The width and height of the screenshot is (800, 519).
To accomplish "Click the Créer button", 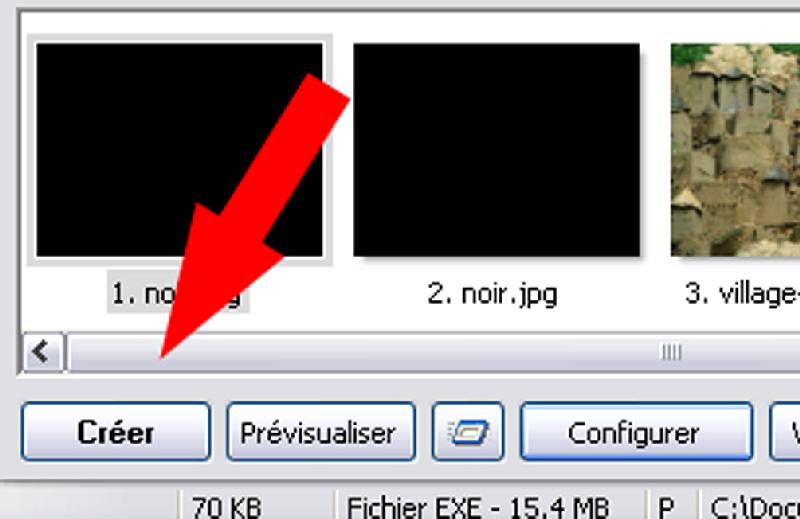I will pyautogui.click(x=116, y=432).
